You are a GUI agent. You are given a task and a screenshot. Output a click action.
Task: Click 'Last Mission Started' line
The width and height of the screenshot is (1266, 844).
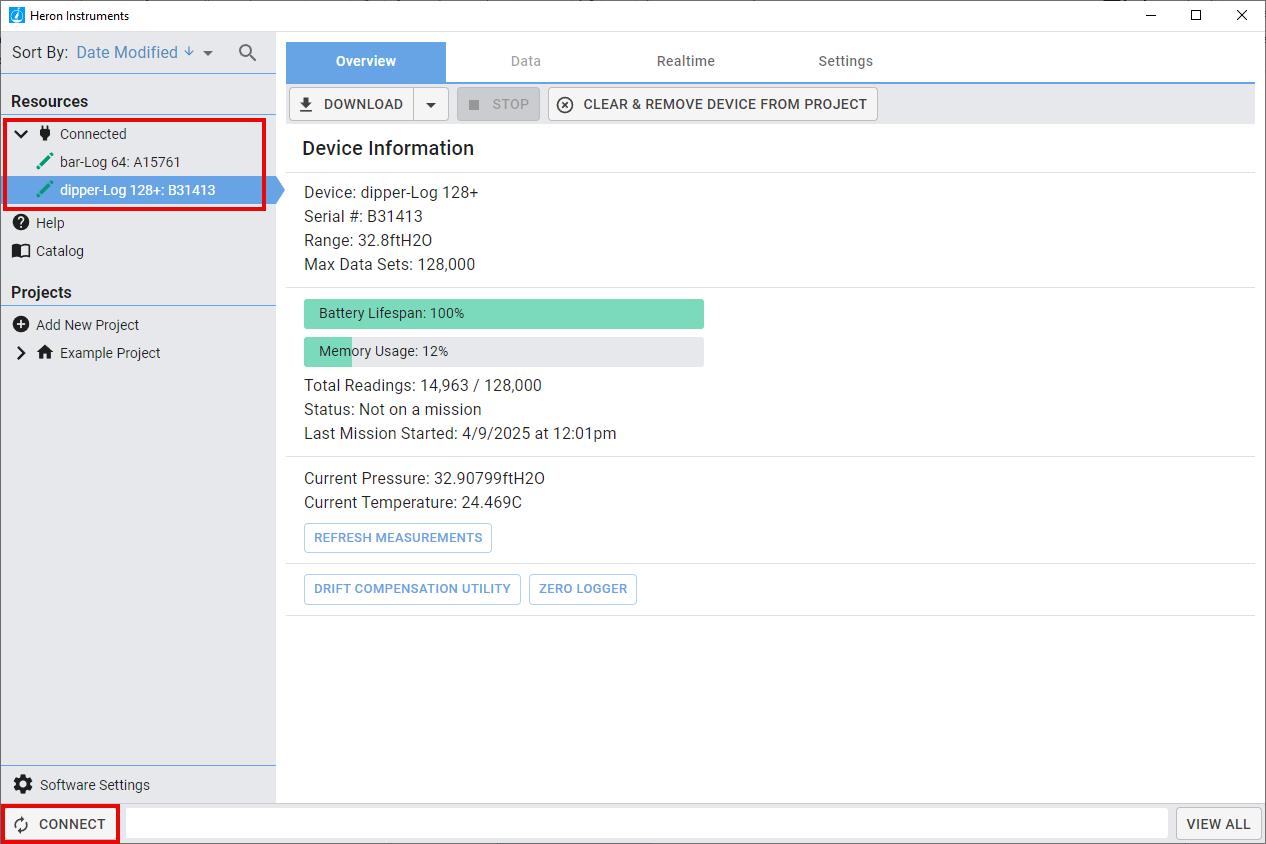click(x=460, y=433)
